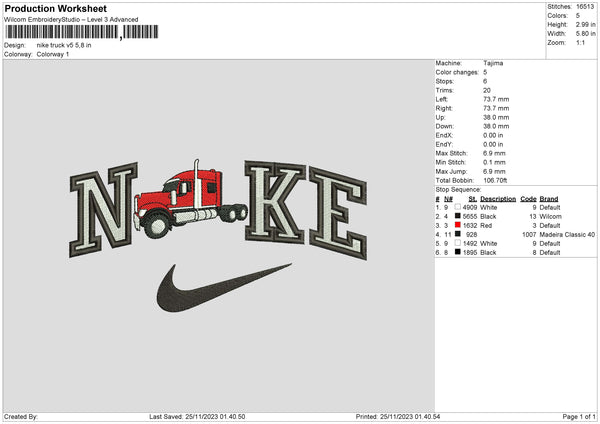Image resolution: width=600 pixels, height=424 pixels.
Task: Click the white swatch in stop row 5
Action: [x=458, y=243]
